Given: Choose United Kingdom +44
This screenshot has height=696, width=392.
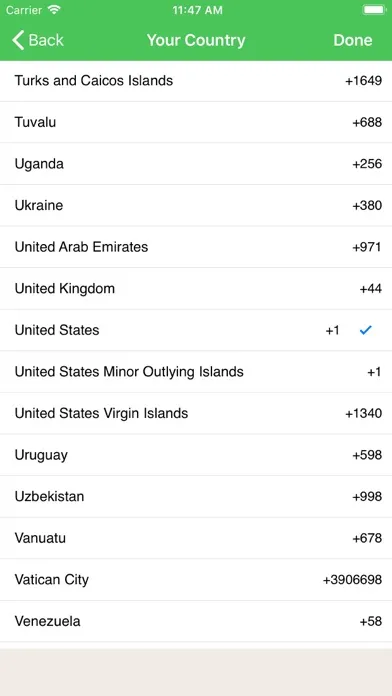Looking at the screenshot, I should tap(196, 289).
